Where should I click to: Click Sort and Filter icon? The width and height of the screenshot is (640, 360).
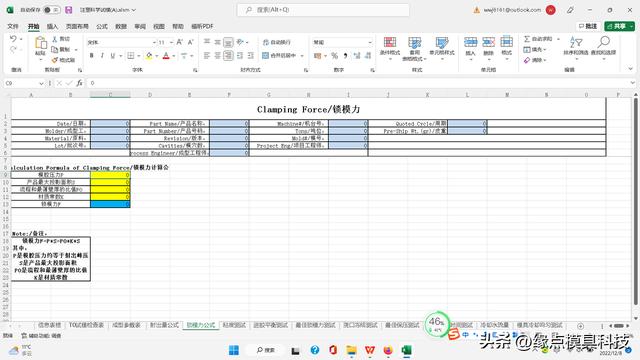coord(576,42)
